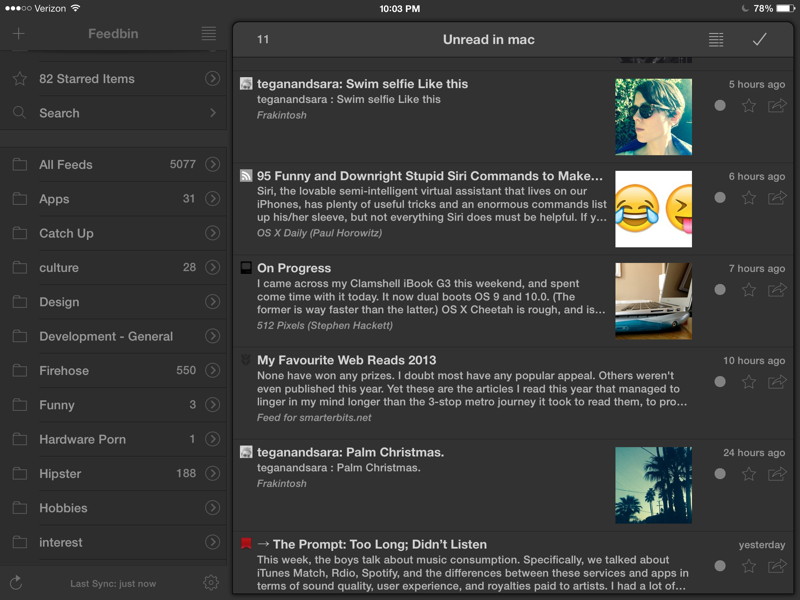The height and width of the screenshot is (600, 800).
Task: Expand the Firehose folder arrow
Action: pos(212,370)
